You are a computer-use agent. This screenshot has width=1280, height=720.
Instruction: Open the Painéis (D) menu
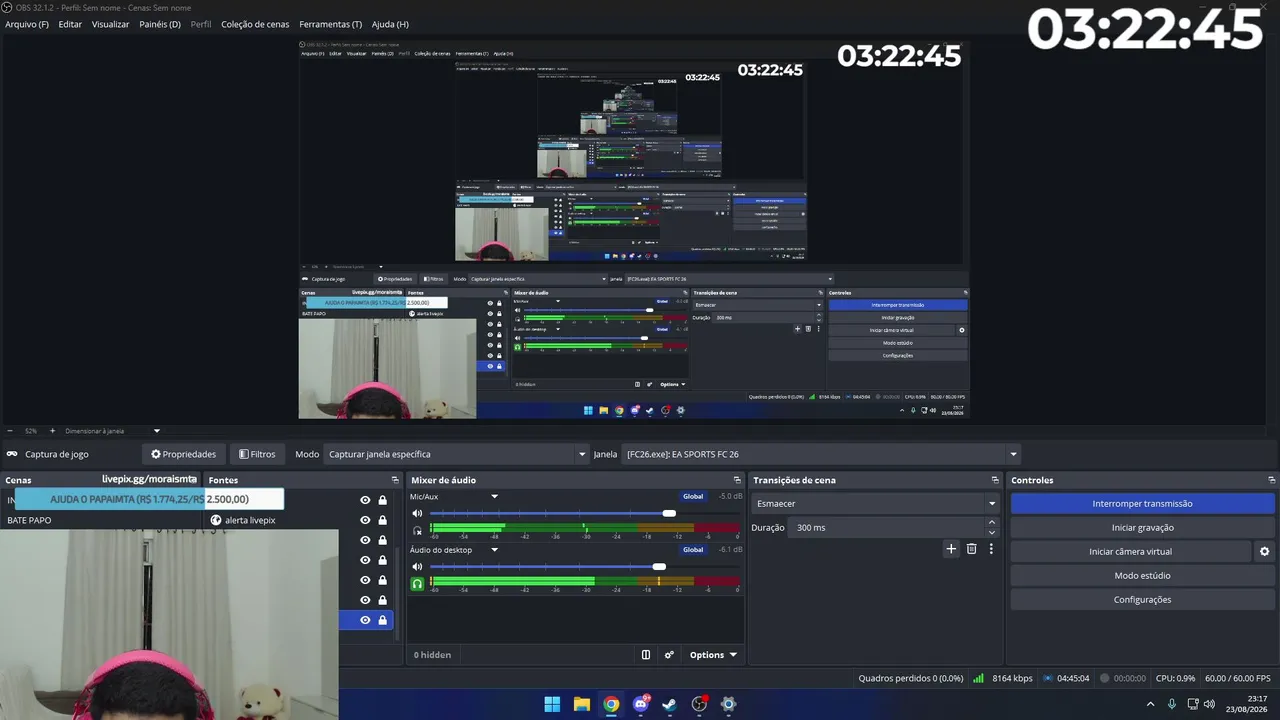click(160, 24)
